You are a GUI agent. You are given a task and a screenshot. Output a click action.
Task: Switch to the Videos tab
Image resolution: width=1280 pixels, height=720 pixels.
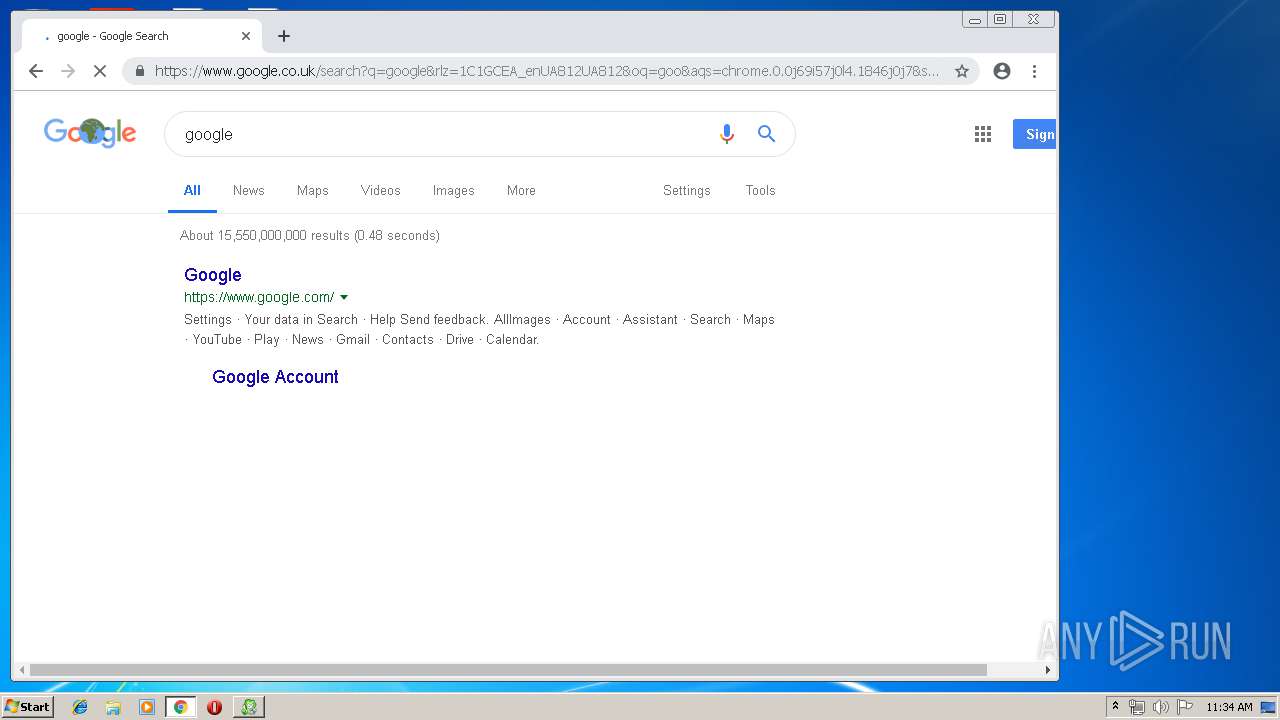381,190
